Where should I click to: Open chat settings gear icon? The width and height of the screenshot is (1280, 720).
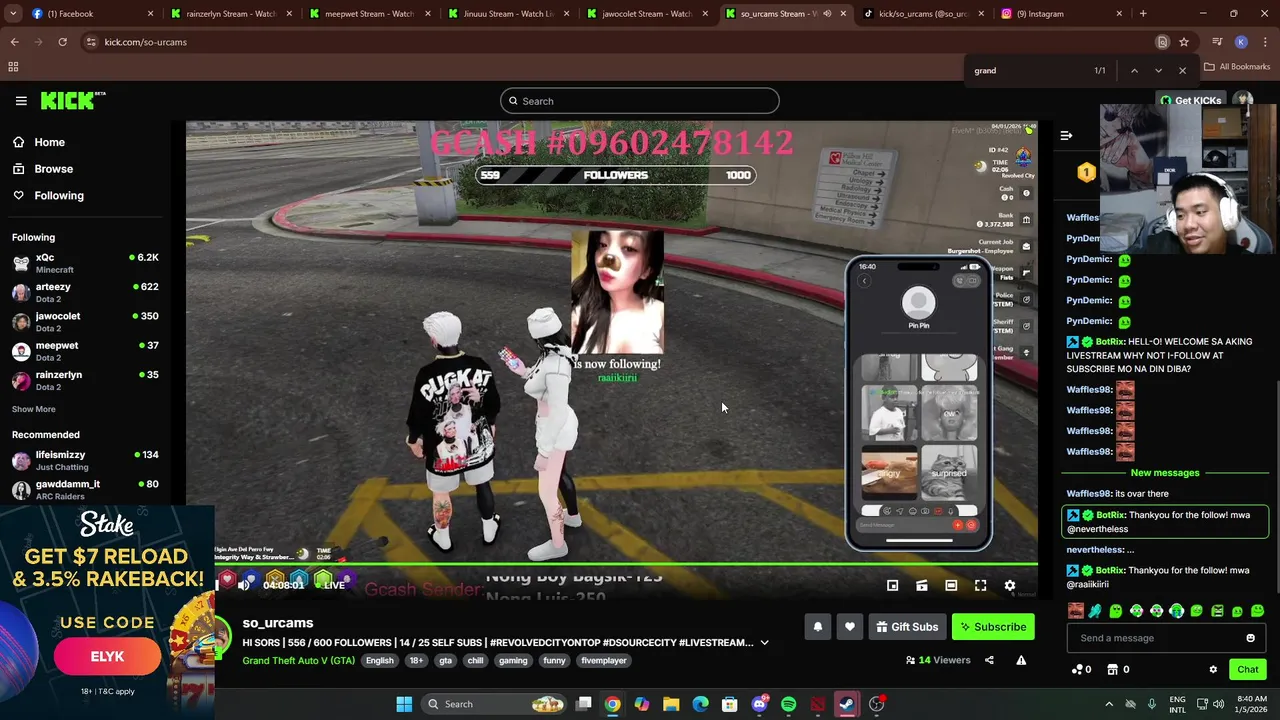pos(1213,670)
